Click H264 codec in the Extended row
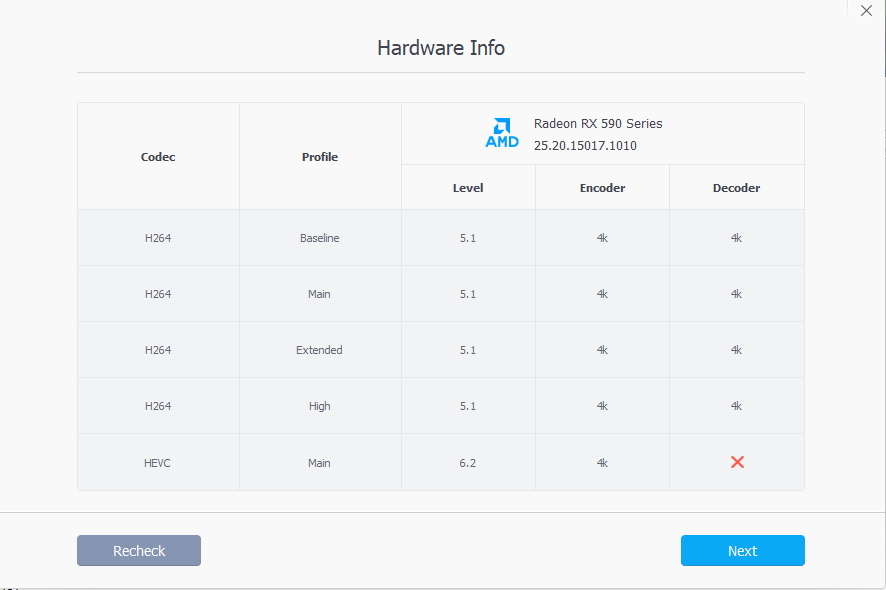This screenshot has height=590, width=886. [158, 350]
